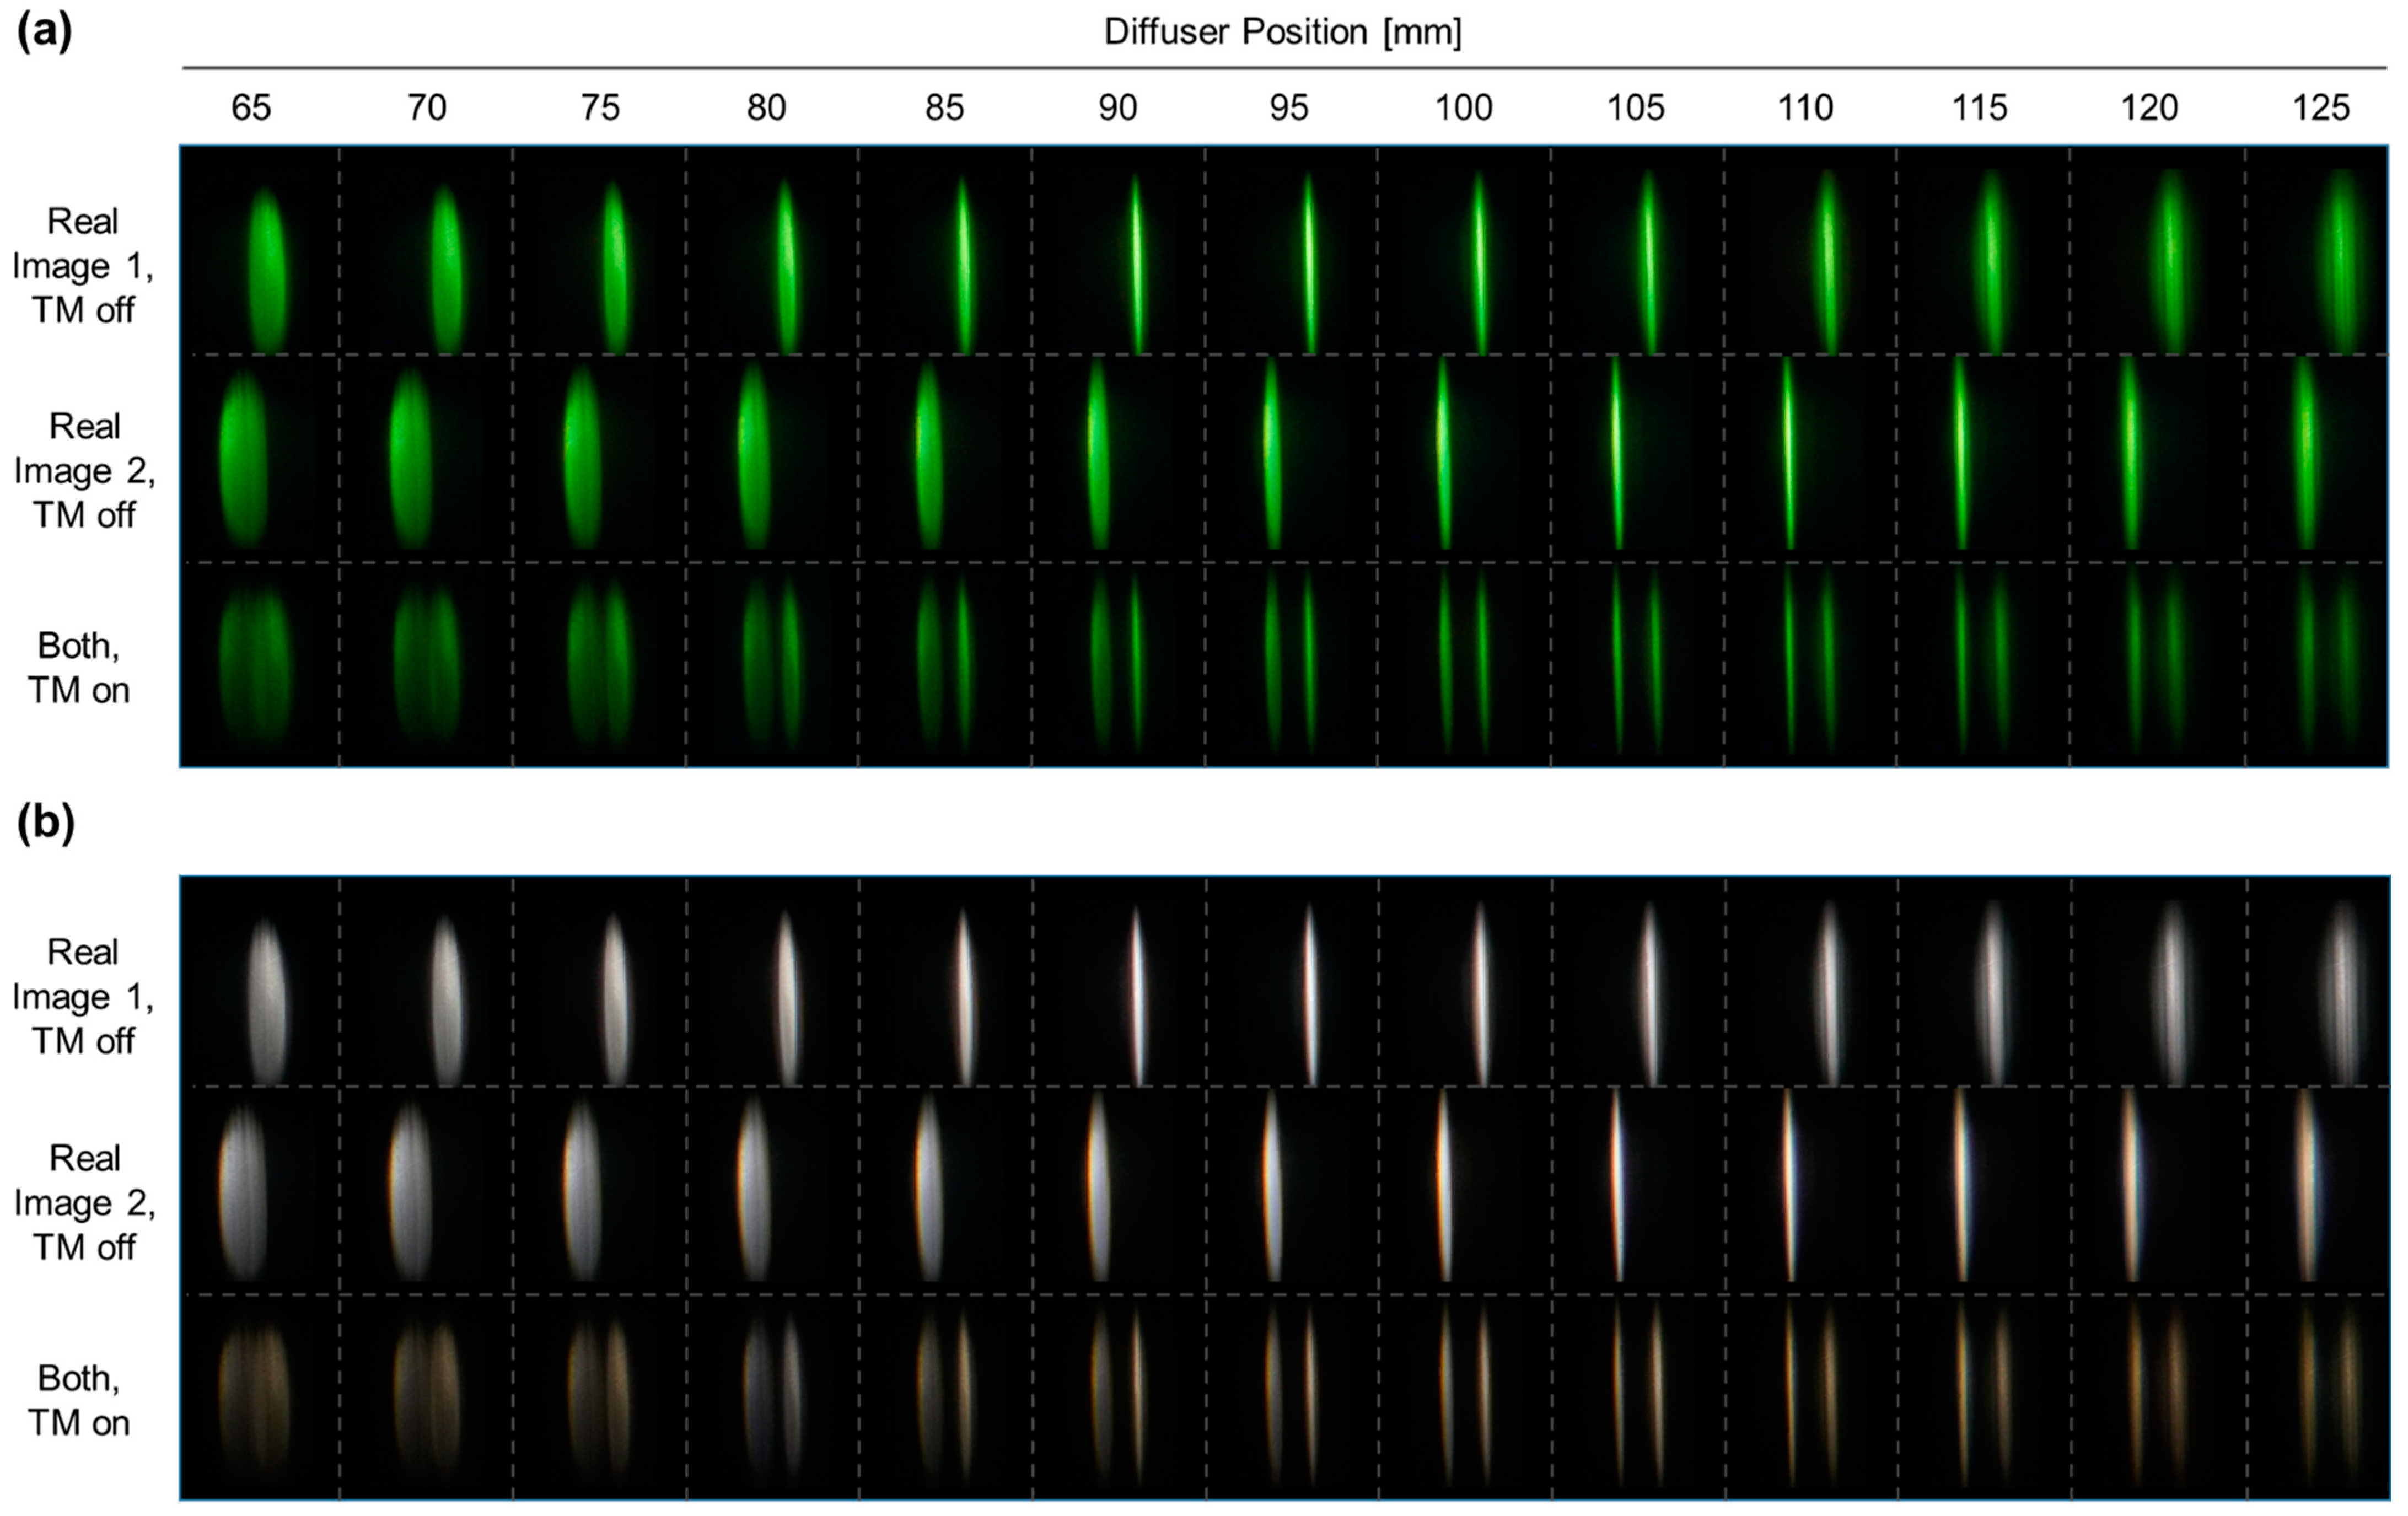Click the column label 115
Viewport: 2408px width, 1516px height.
click(x=1980, y=107)
